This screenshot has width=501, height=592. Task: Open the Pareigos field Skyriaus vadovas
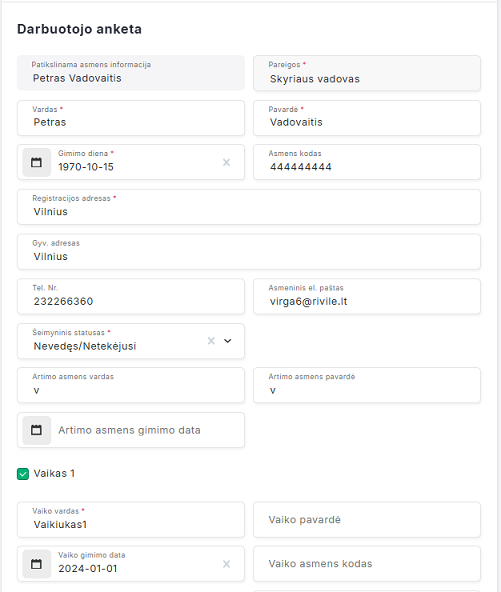(x=367, y=73)
